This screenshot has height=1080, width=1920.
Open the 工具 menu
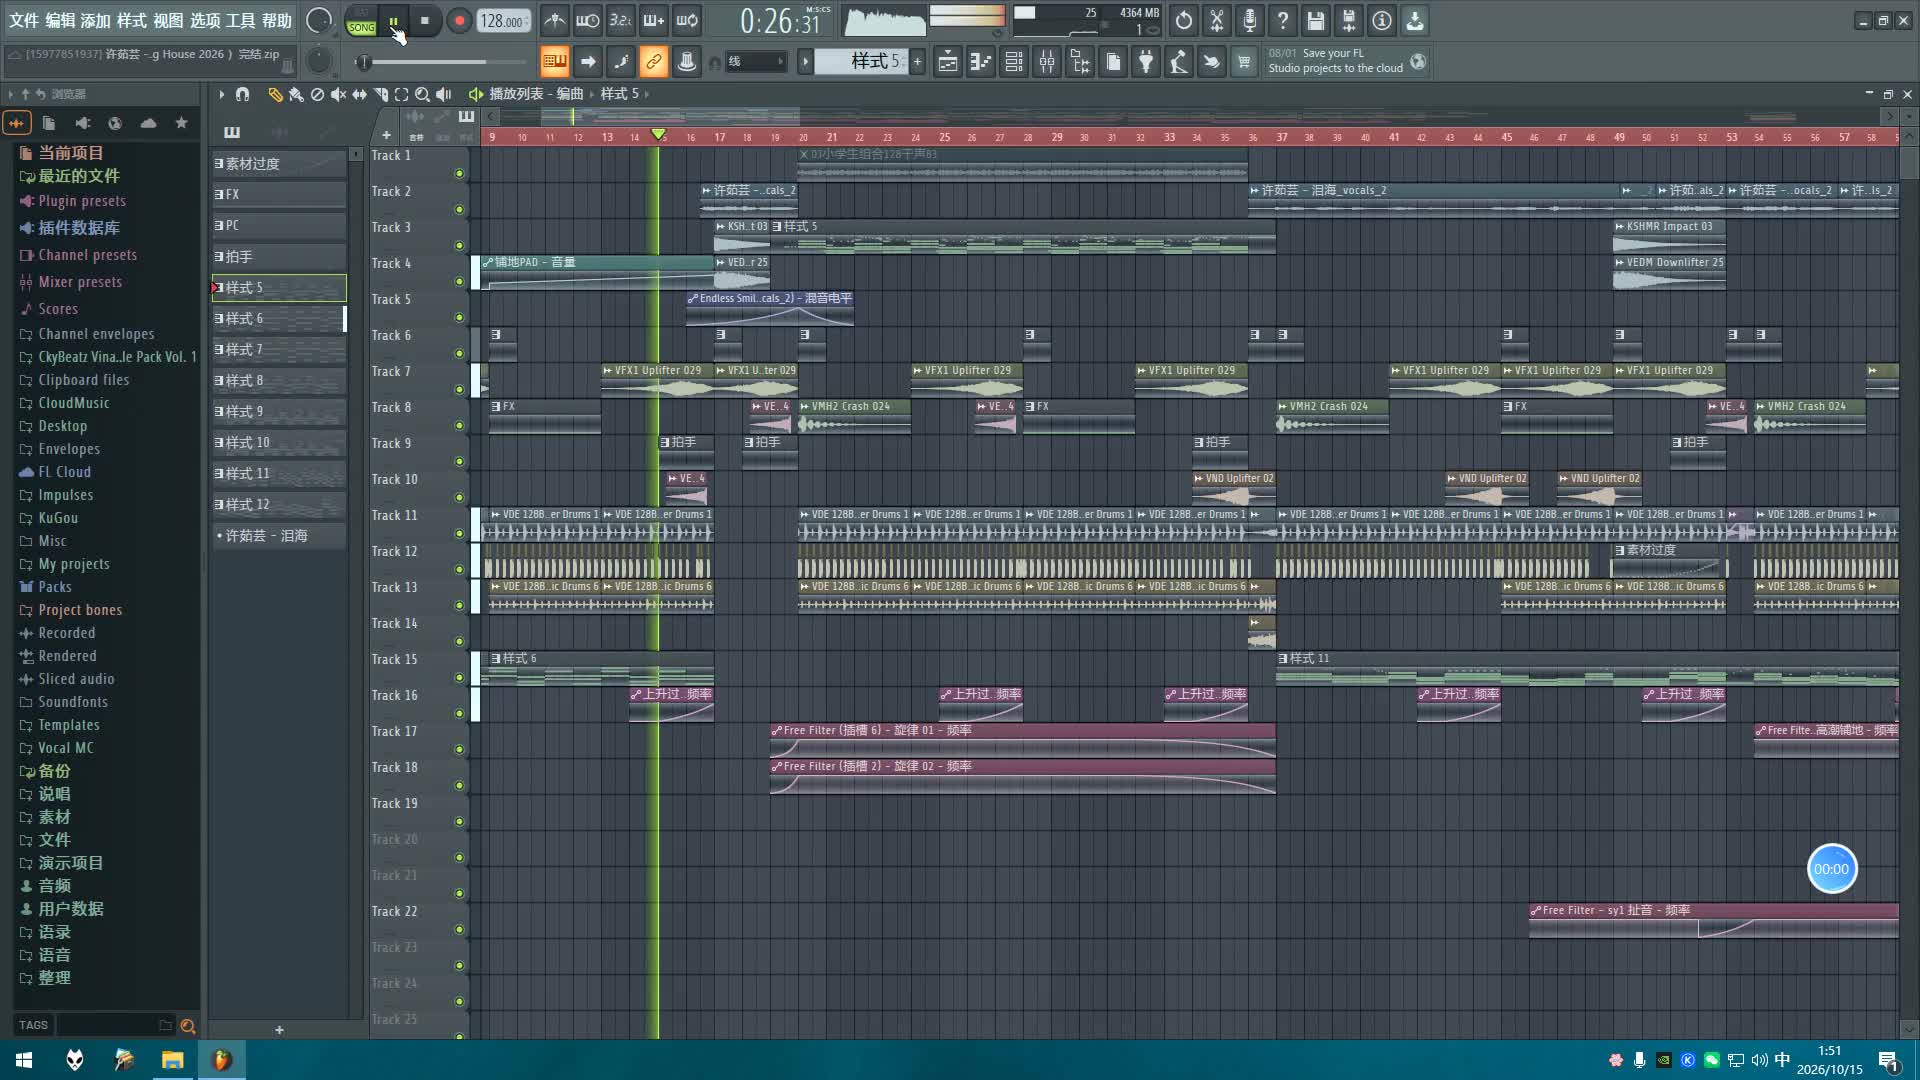pyautogui.click(x=240, y=20)
